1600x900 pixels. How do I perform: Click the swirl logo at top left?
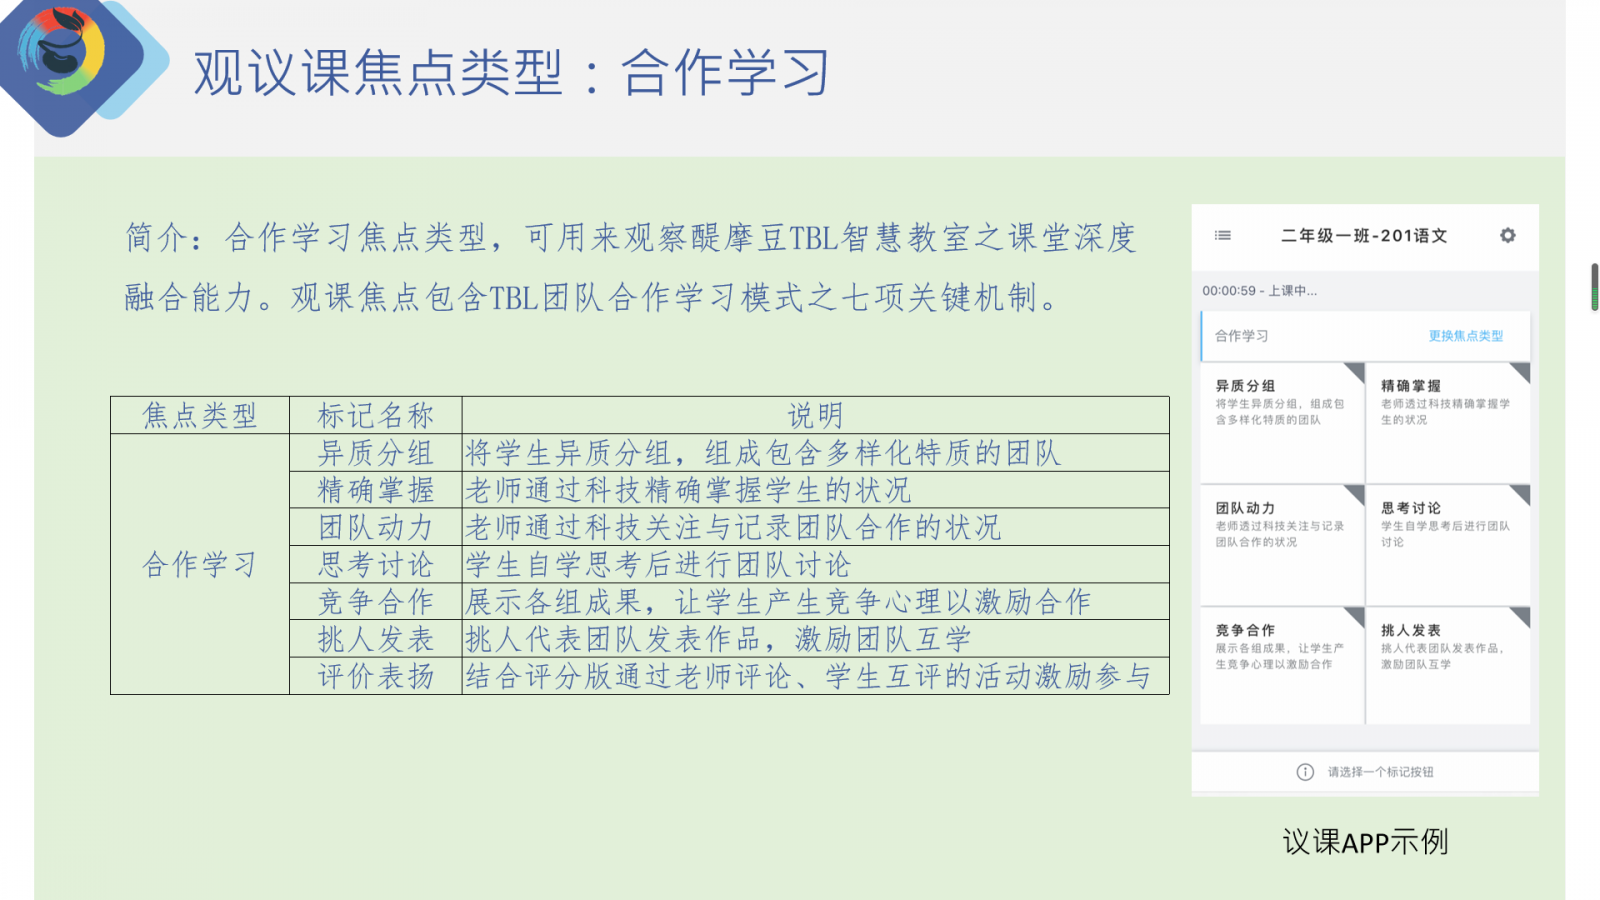(62, 55)
